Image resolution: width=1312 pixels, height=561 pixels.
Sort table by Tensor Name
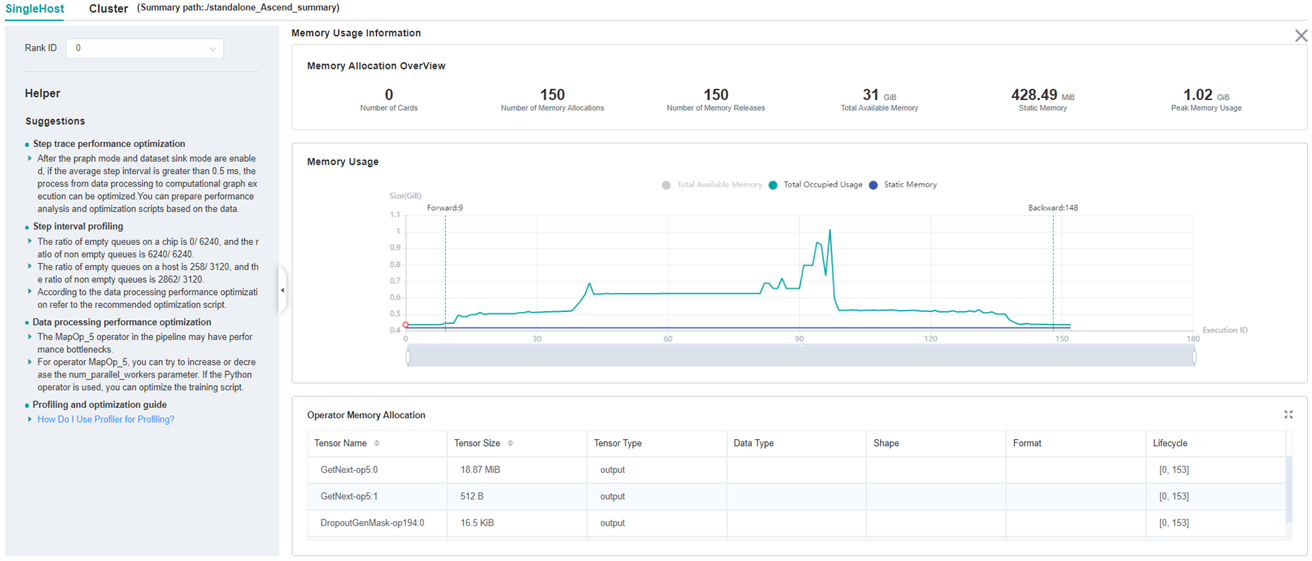tap(377, 443)
